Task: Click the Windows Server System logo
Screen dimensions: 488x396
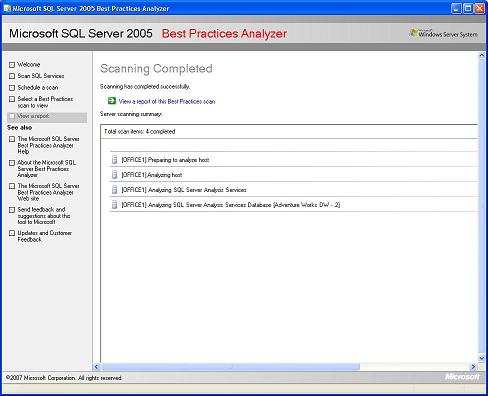Action: 444,33
